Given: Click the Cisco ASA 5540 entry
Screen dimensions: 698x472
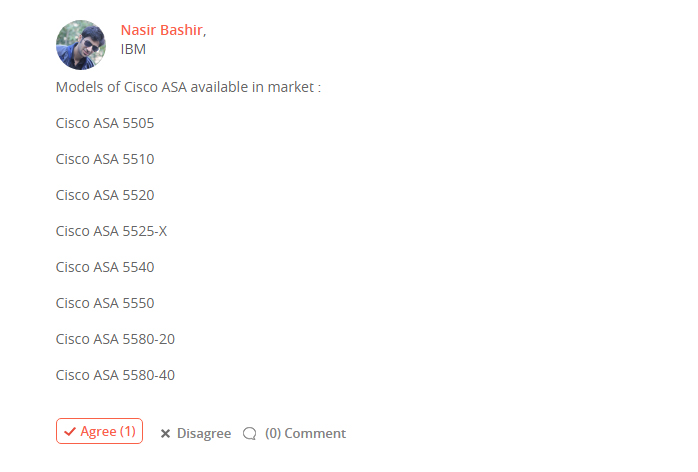Looking at the screenshot, I should tap(105, 267).
